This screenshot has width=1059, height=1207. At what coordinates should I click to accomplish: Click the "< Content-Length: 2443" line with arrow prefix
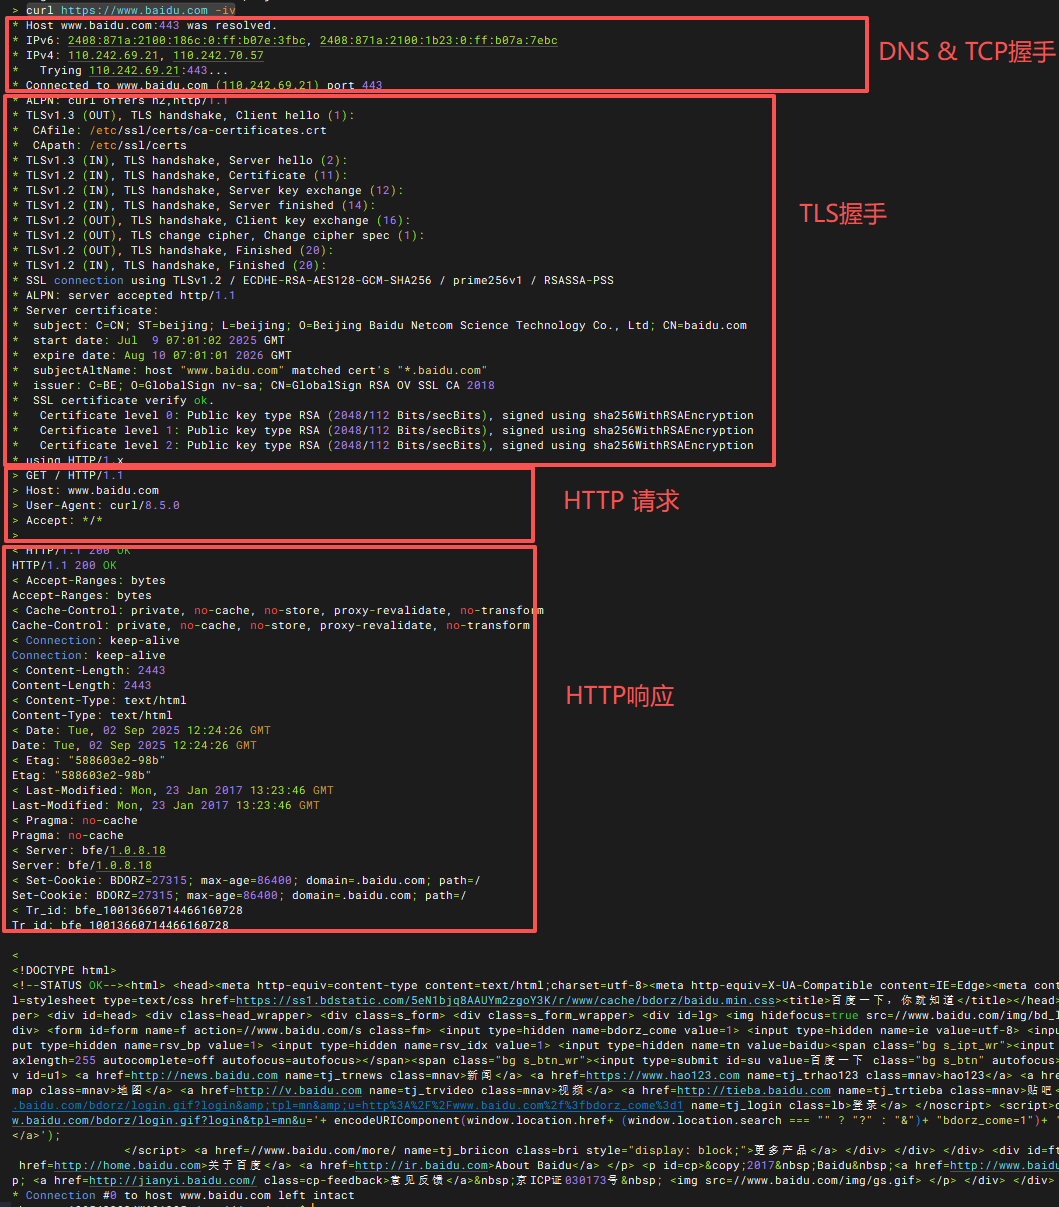(89, 670)
